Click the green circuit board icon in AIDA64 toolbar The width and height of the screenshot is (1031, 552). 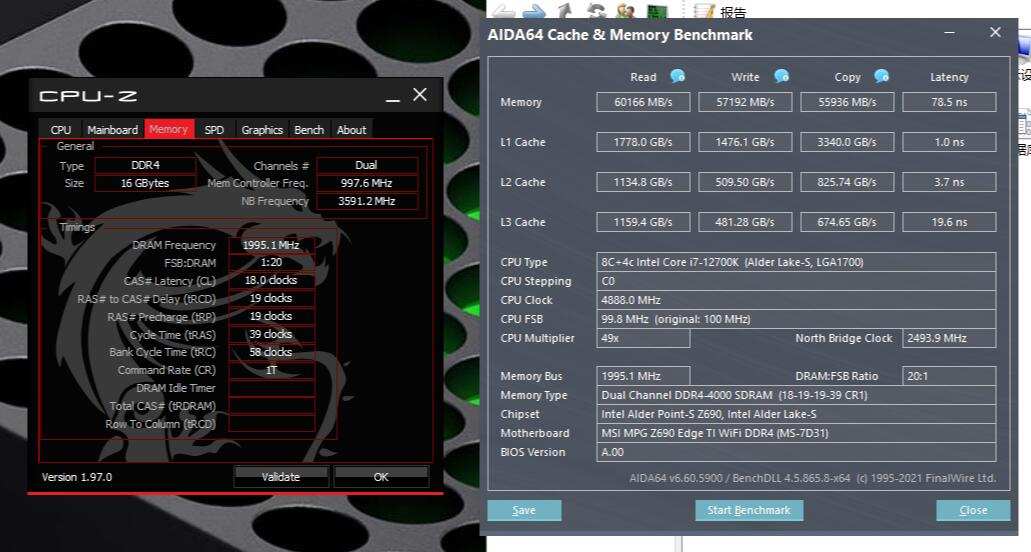click(657, 11)
